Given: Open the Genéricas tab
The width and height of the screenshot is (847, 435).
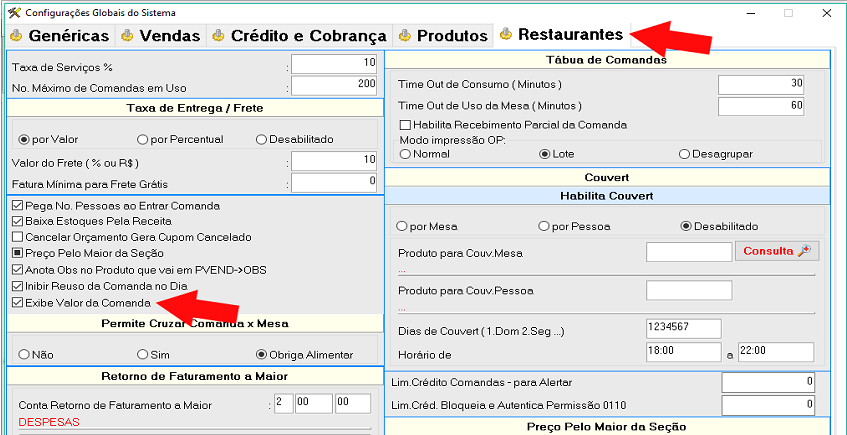Looking at the screenshot, I should pos(59,36).
